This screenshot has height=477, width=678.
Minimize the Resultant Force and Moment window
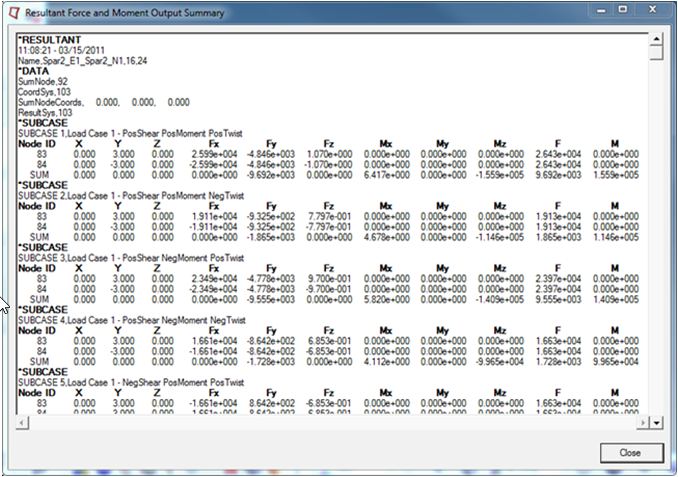click(x=599, y=11)
